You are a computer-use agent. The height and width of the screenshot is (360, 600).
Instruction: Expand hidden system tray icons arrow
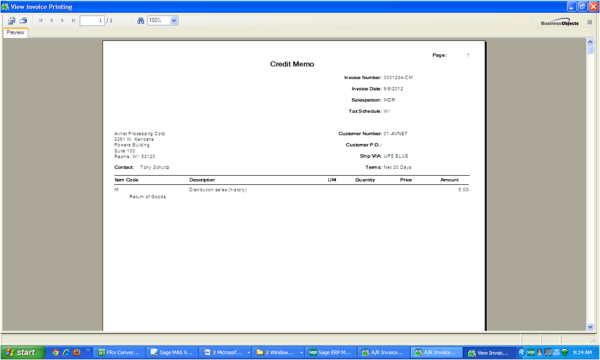[x=522, y=352]
